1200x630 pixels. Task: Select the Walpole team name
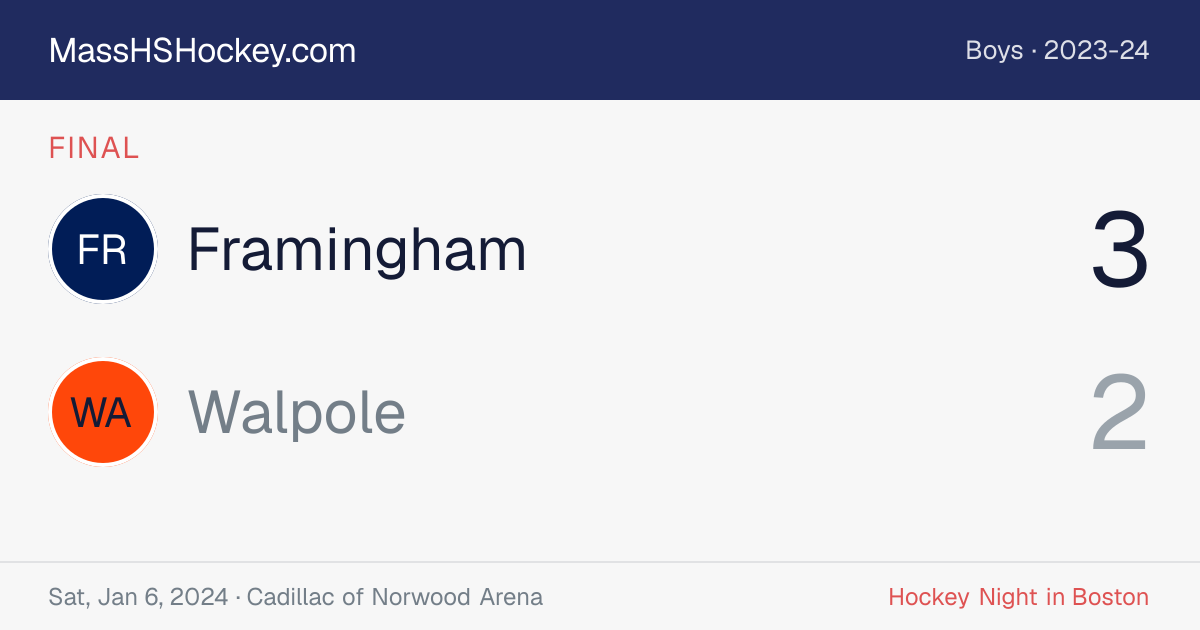click(297, 412)
